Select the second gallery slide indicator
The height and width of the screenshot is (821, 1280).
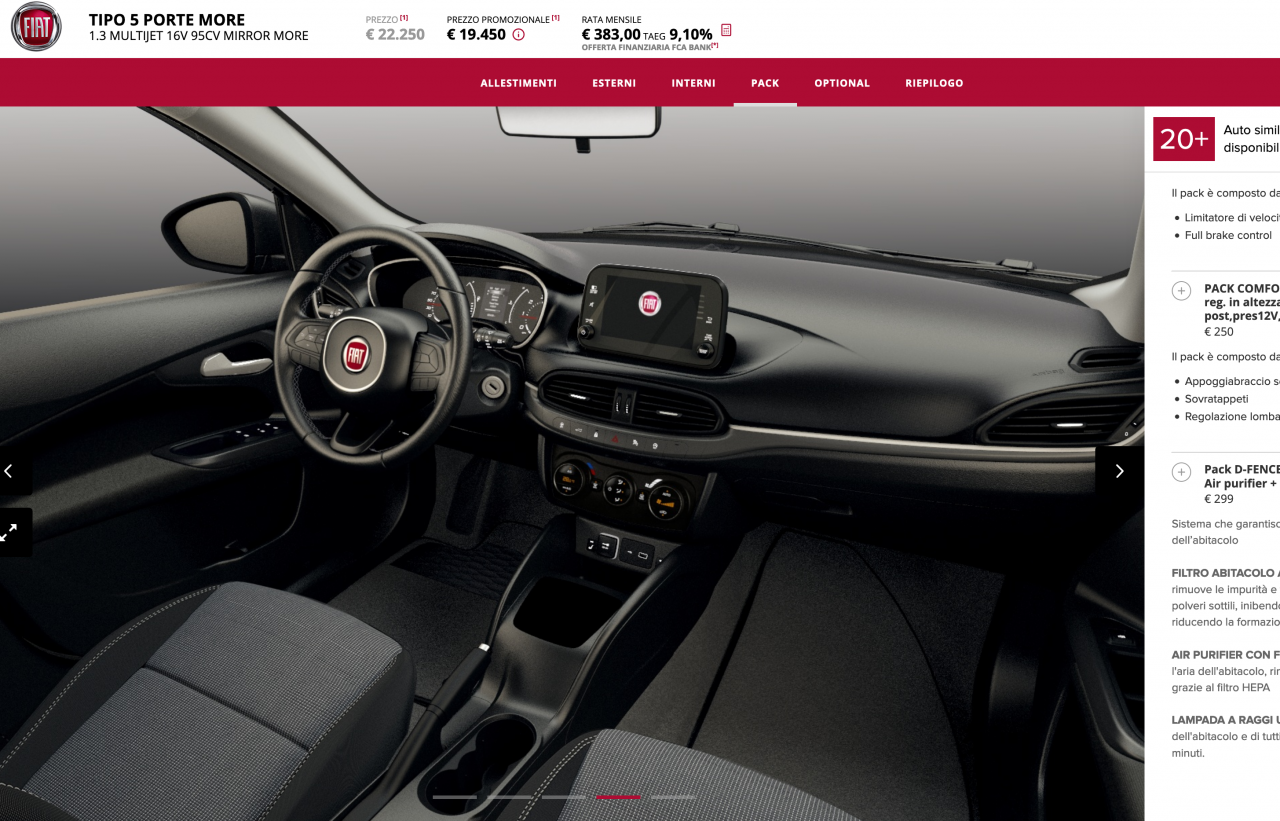509,797
